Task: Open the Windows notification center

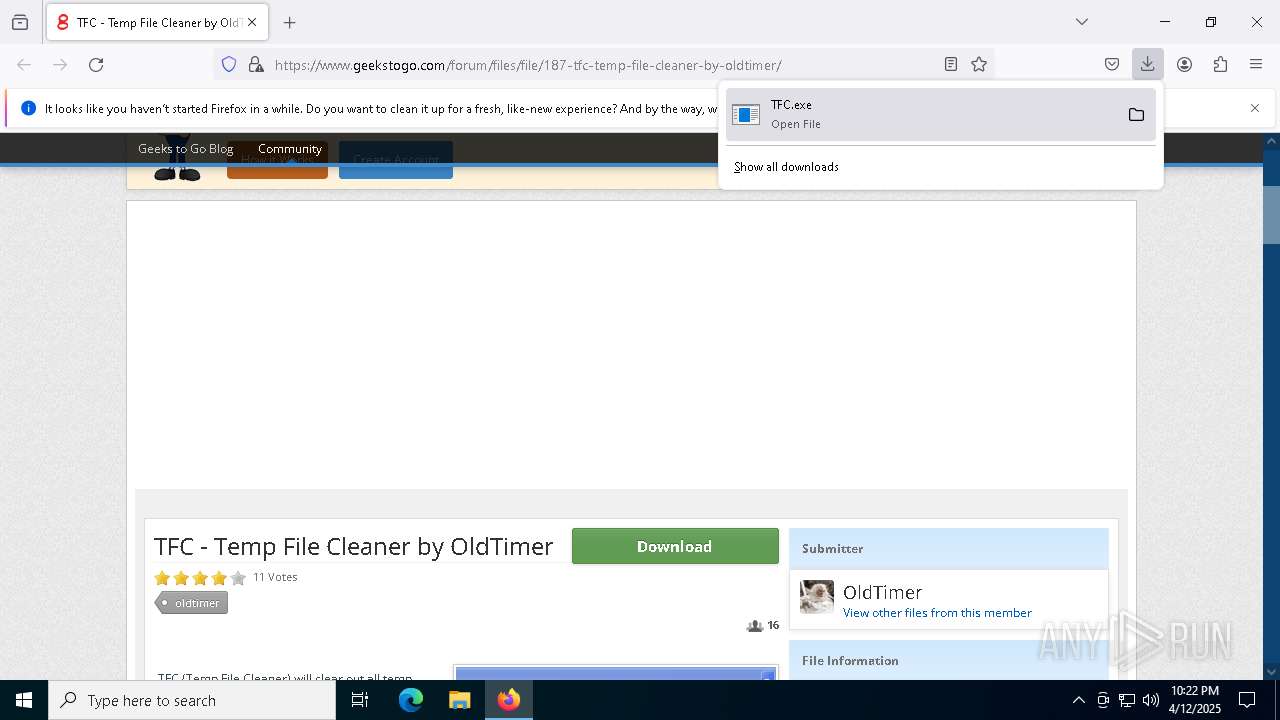Action: (1247, 700)
